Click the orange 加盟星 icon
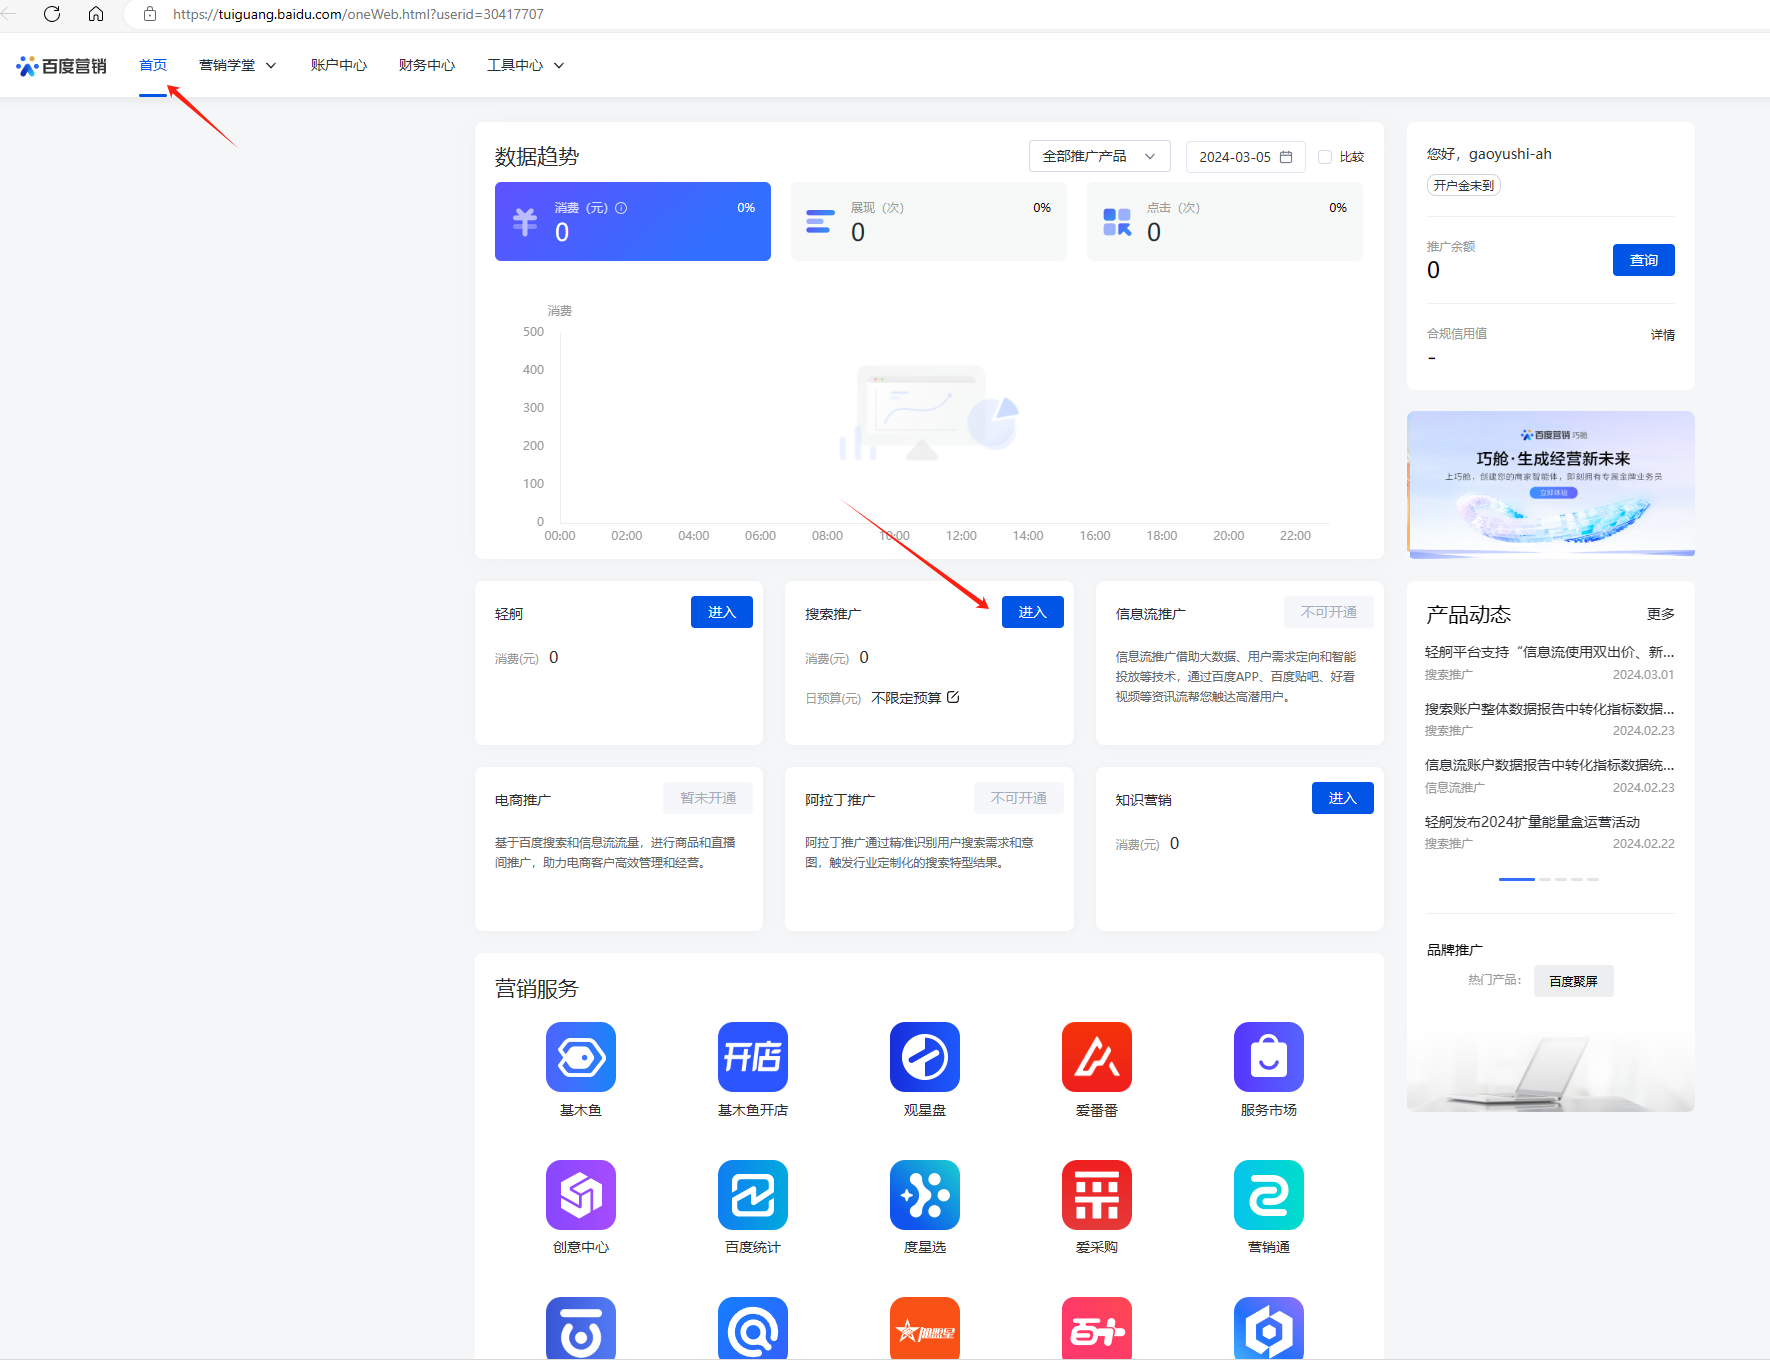1770x1360 pixels. 925,1328
